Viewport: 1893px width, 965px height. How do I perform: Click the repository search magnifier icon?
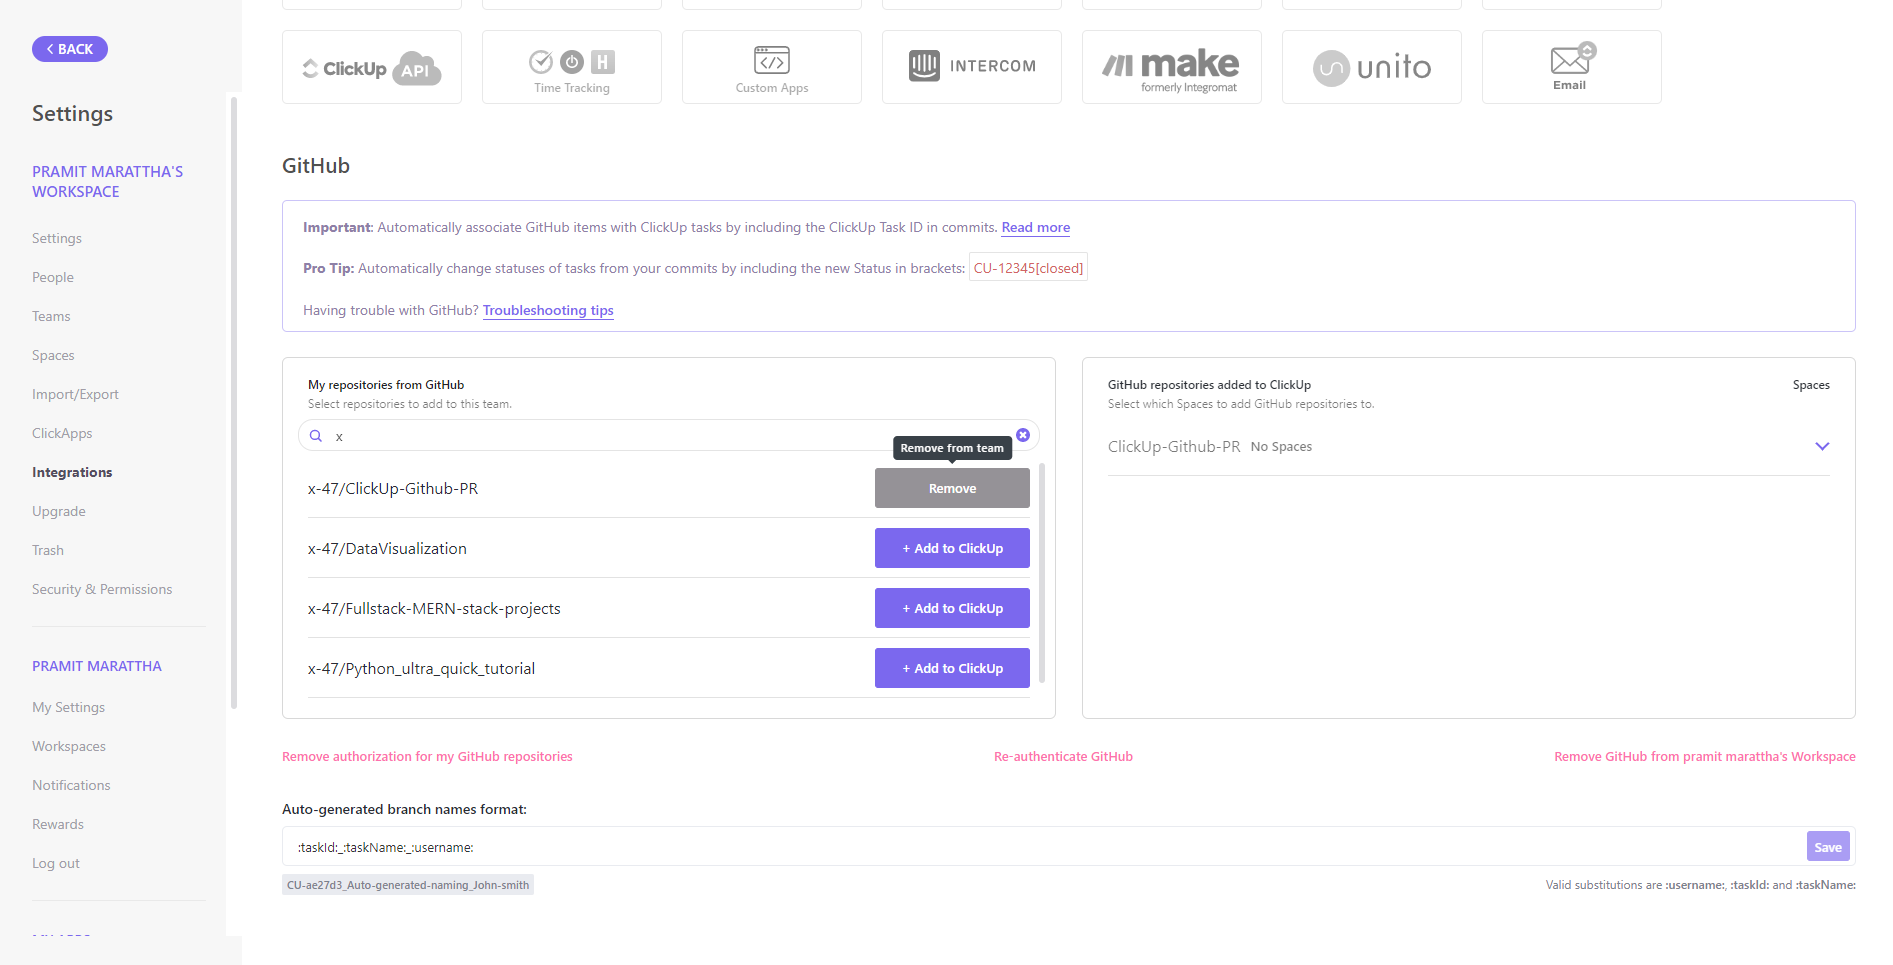coord(316,436)
